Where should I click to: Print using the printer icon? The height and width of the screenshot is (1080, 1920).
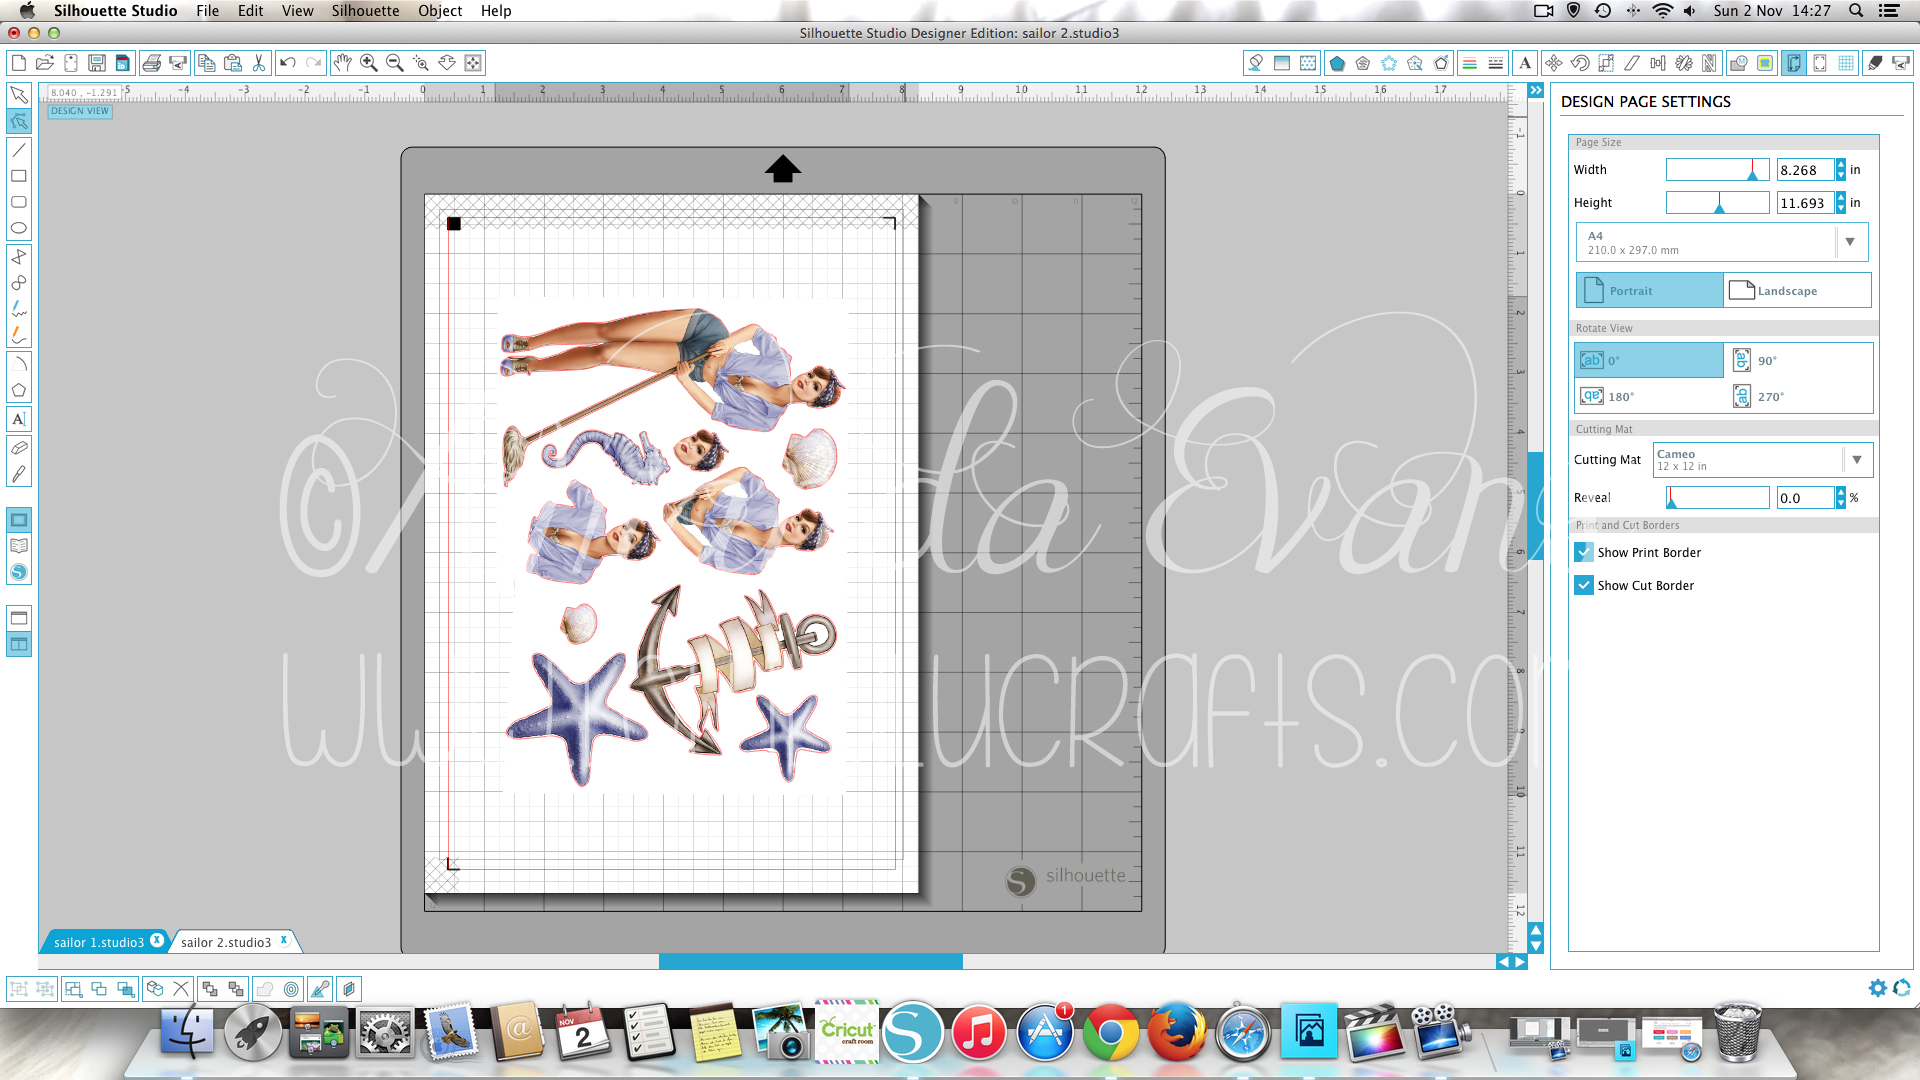152,63
